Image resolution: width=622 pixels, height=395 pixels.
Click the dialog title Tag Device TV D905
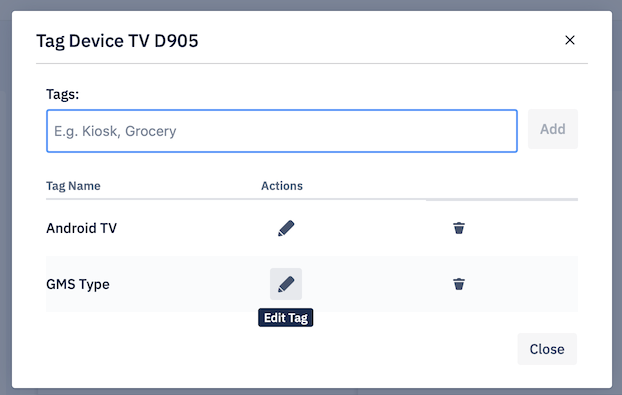point(117,41)
